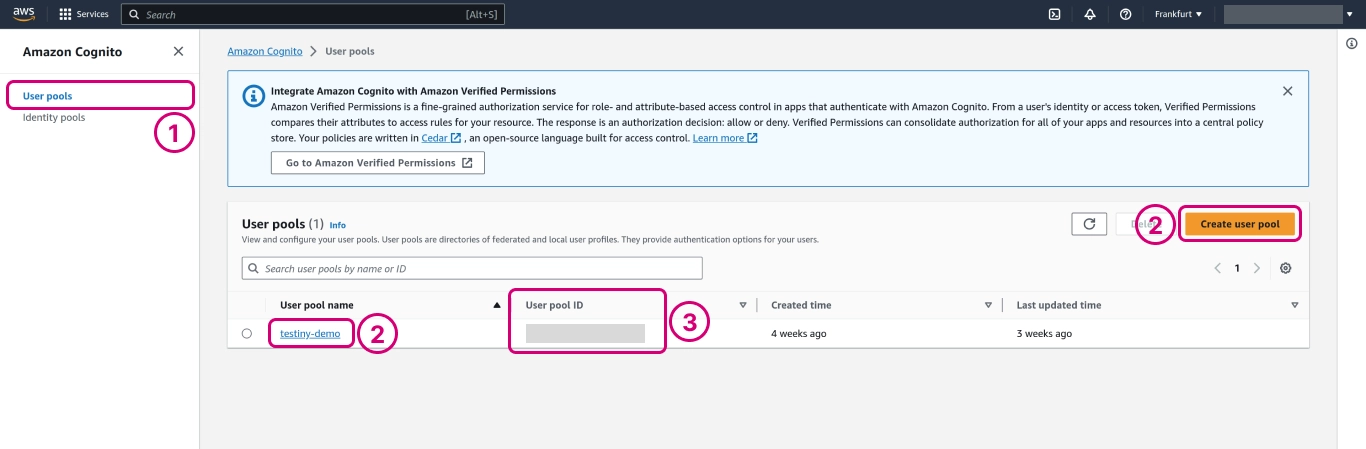This screenshot has height=449, width=1366.
Task: Expand the Frankfurt region dropdown
Action: pyautogui.click(x=1178, y=15)
